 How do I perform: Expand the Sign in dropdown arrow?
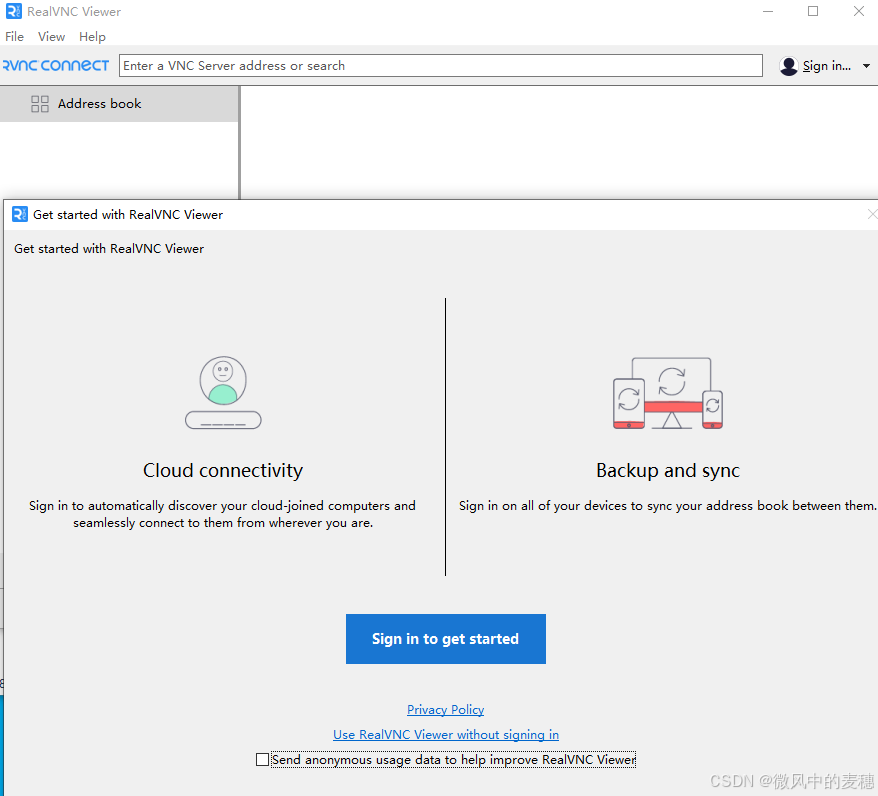(866, 66)
